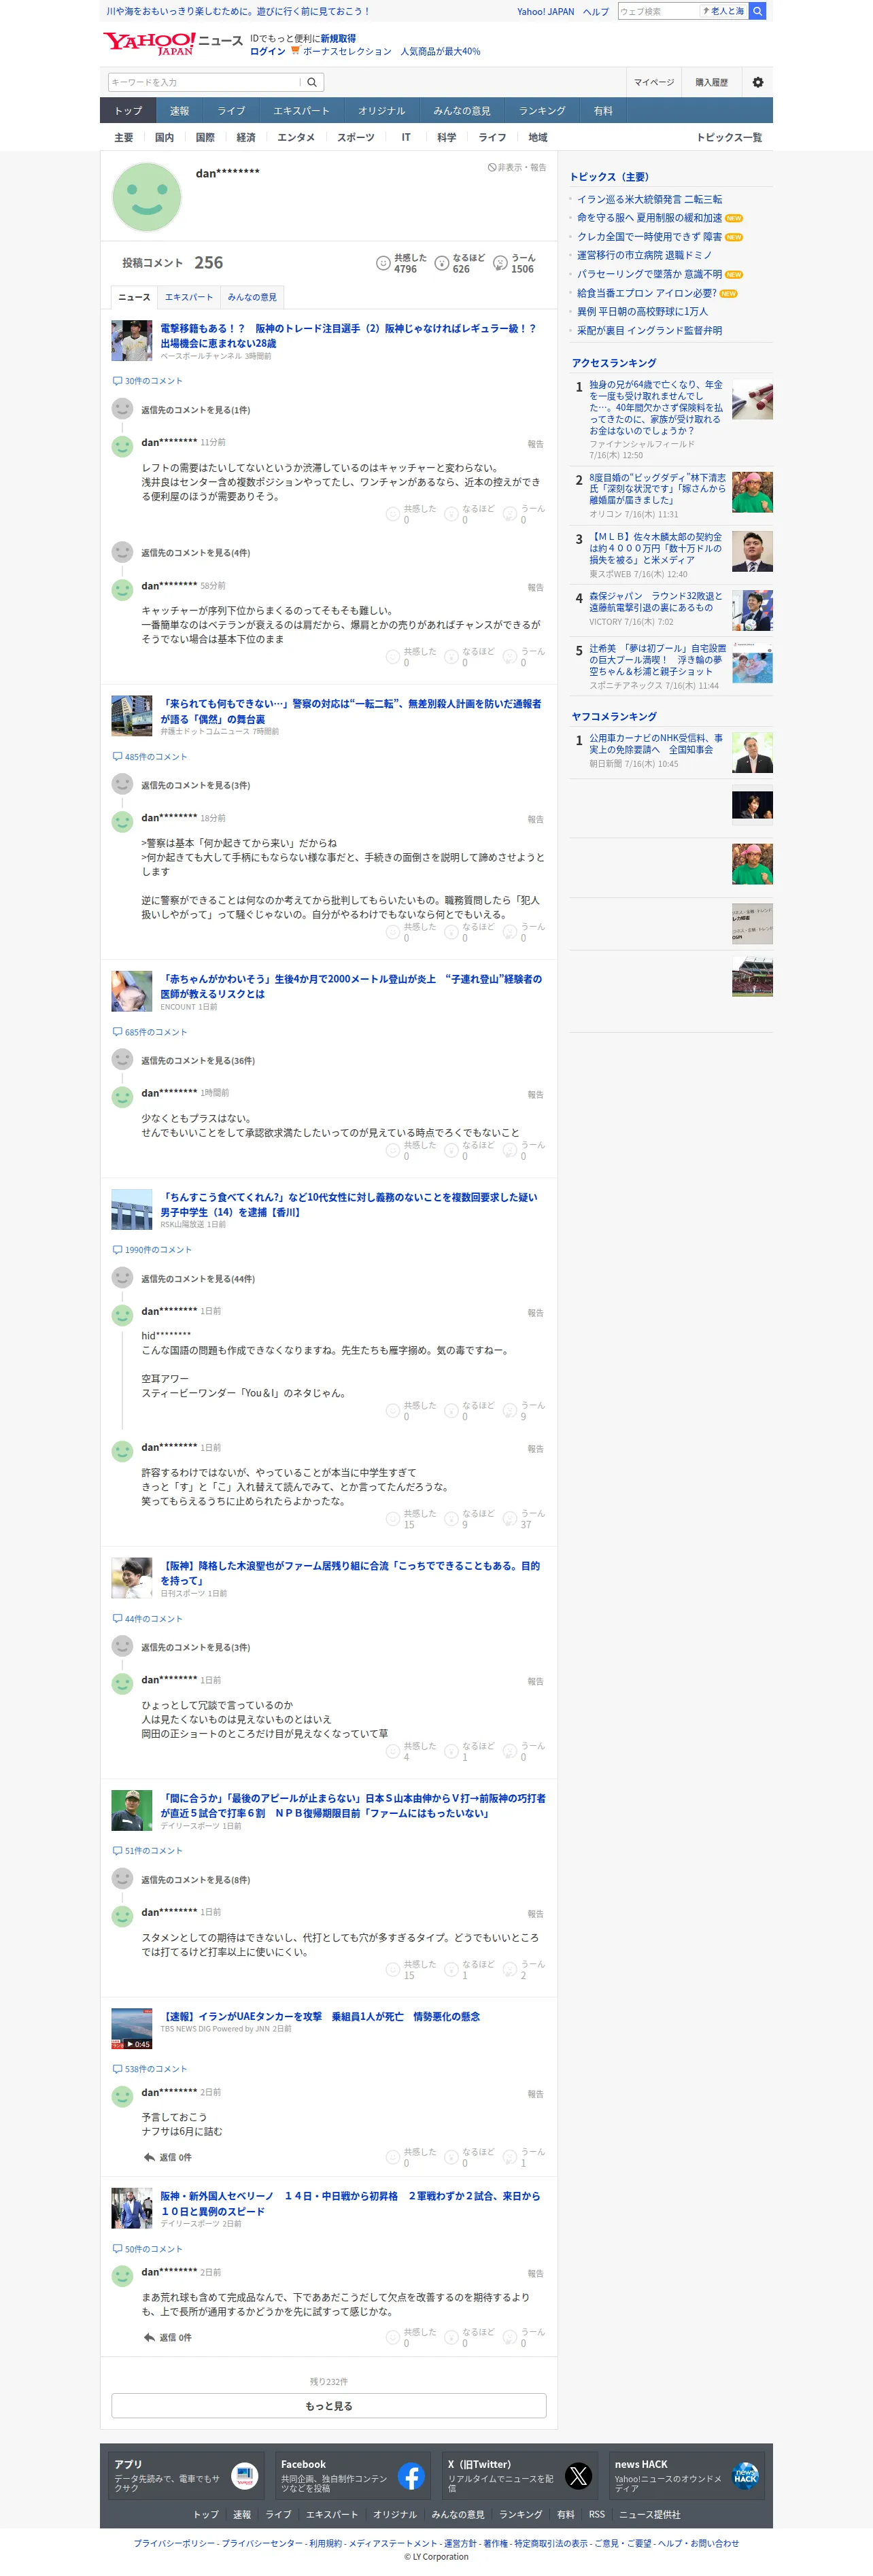Click the settings gear icon in header
Viewport: 873px width, 2576px height.
tap(757, 82)
